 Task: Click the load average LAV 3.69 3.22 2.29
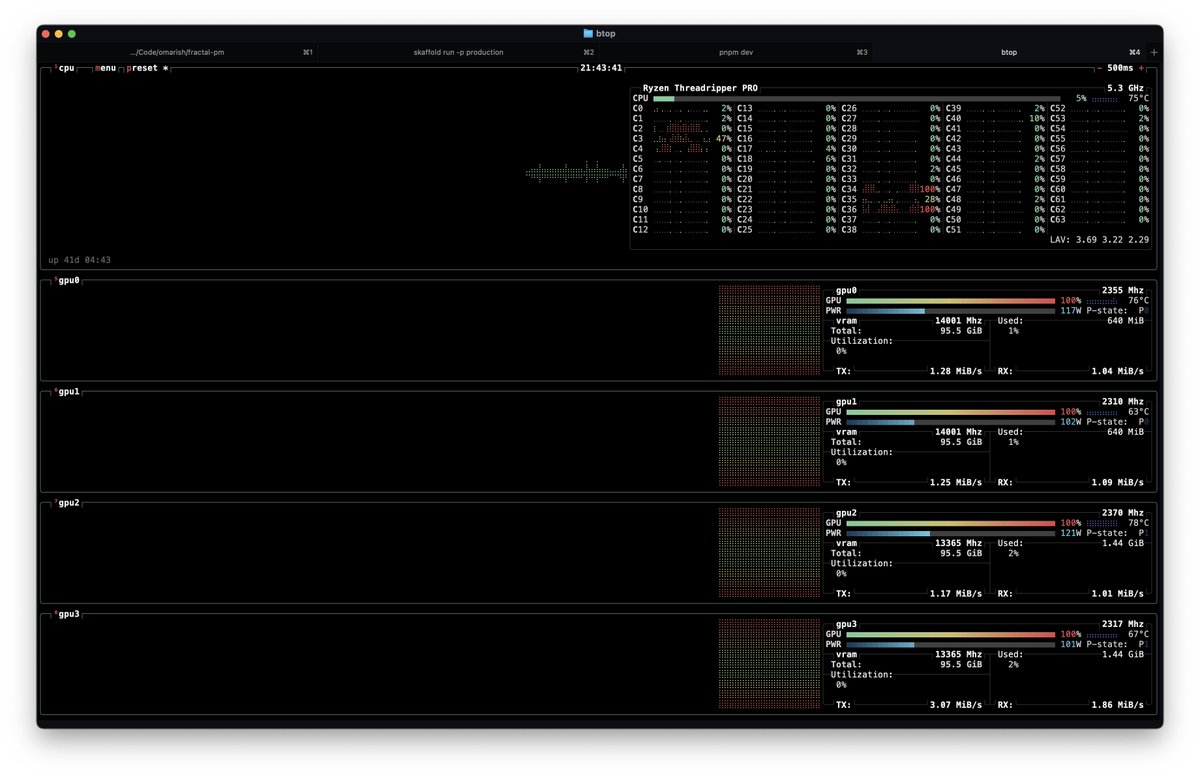point(1099,240)
